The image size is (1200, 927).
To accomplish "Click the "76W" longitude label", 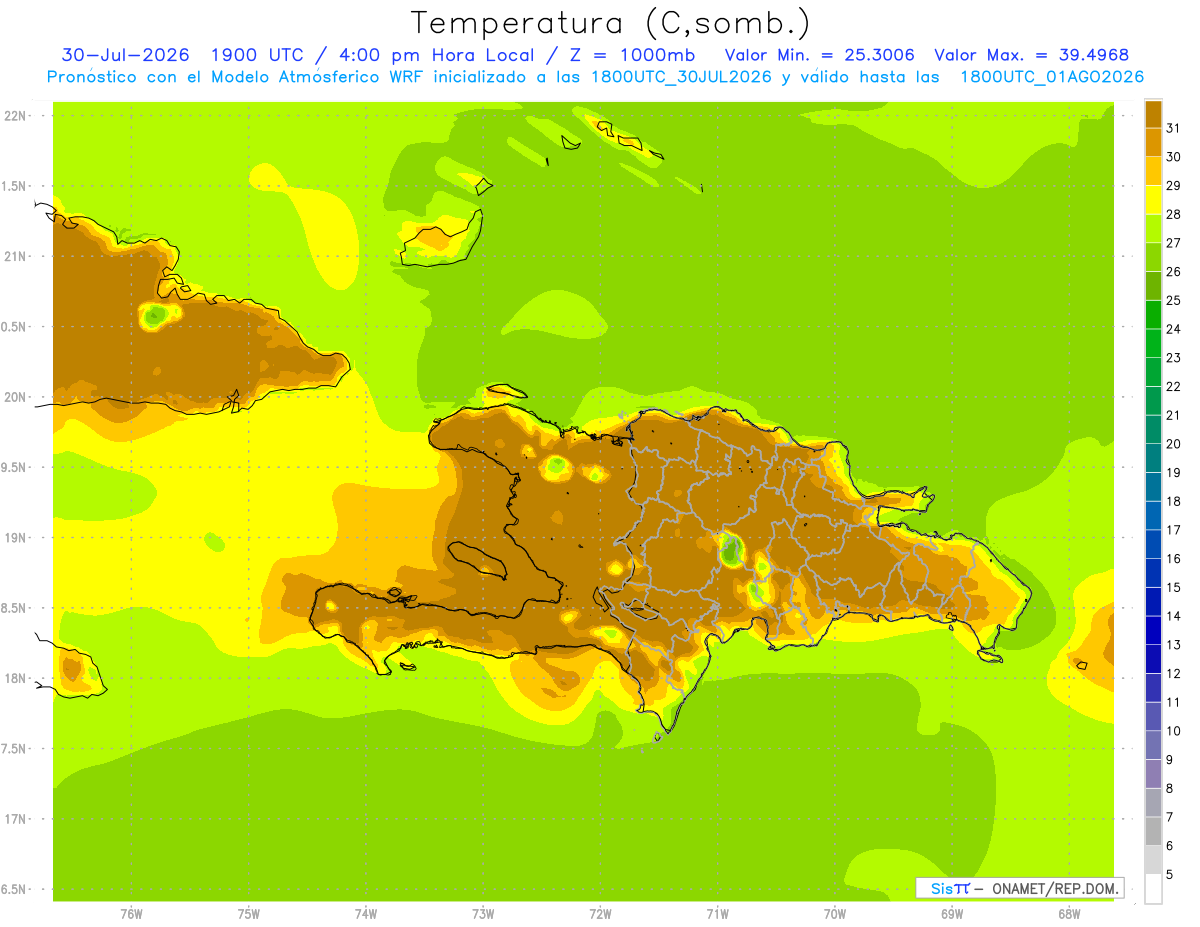I will coord(131,913).
